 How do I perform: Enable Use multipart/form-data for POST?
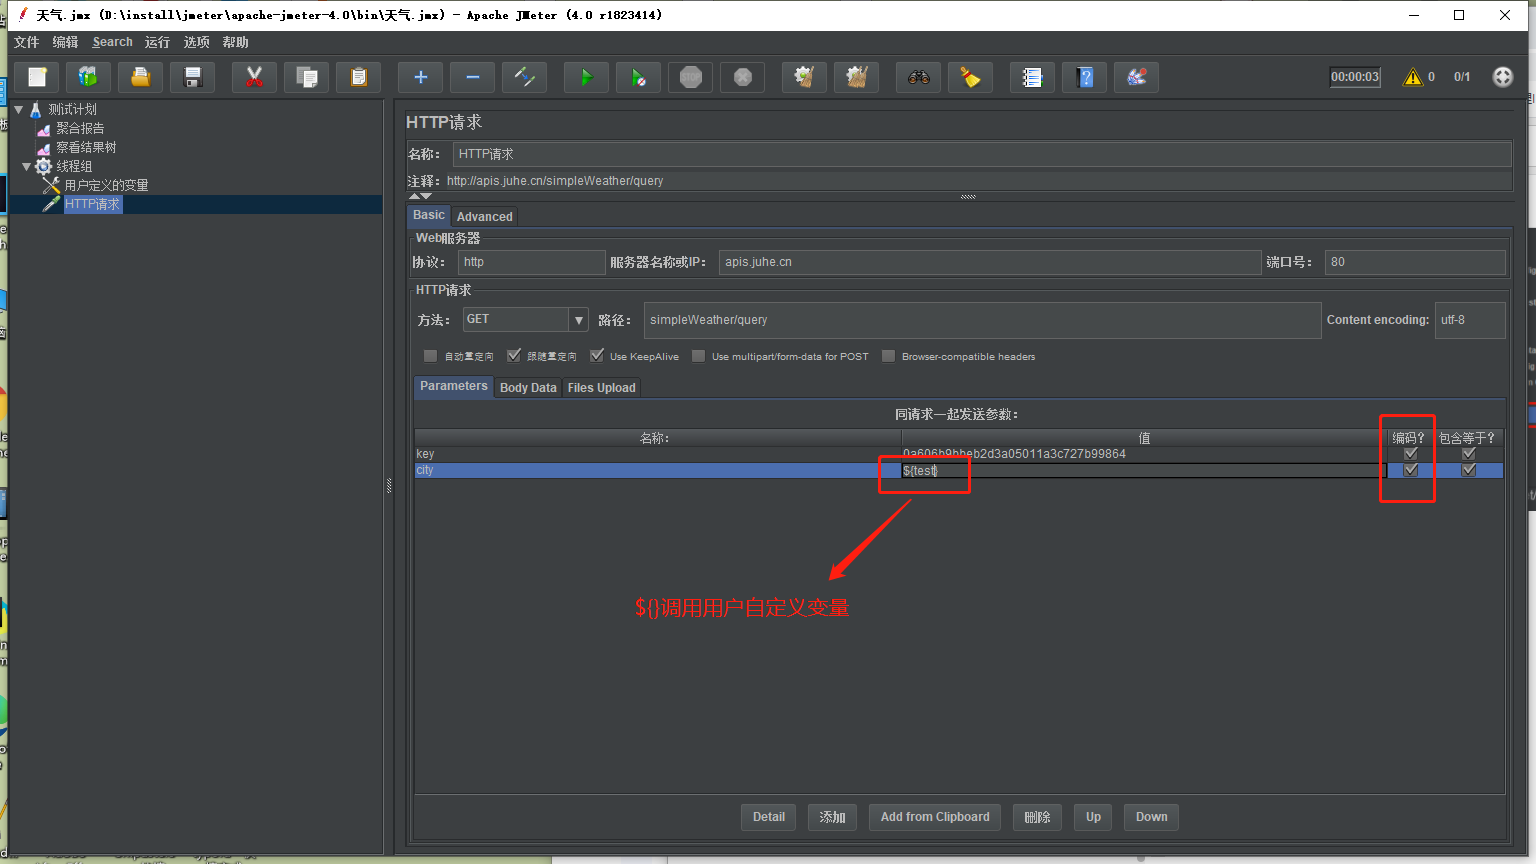tap(698, 356)
